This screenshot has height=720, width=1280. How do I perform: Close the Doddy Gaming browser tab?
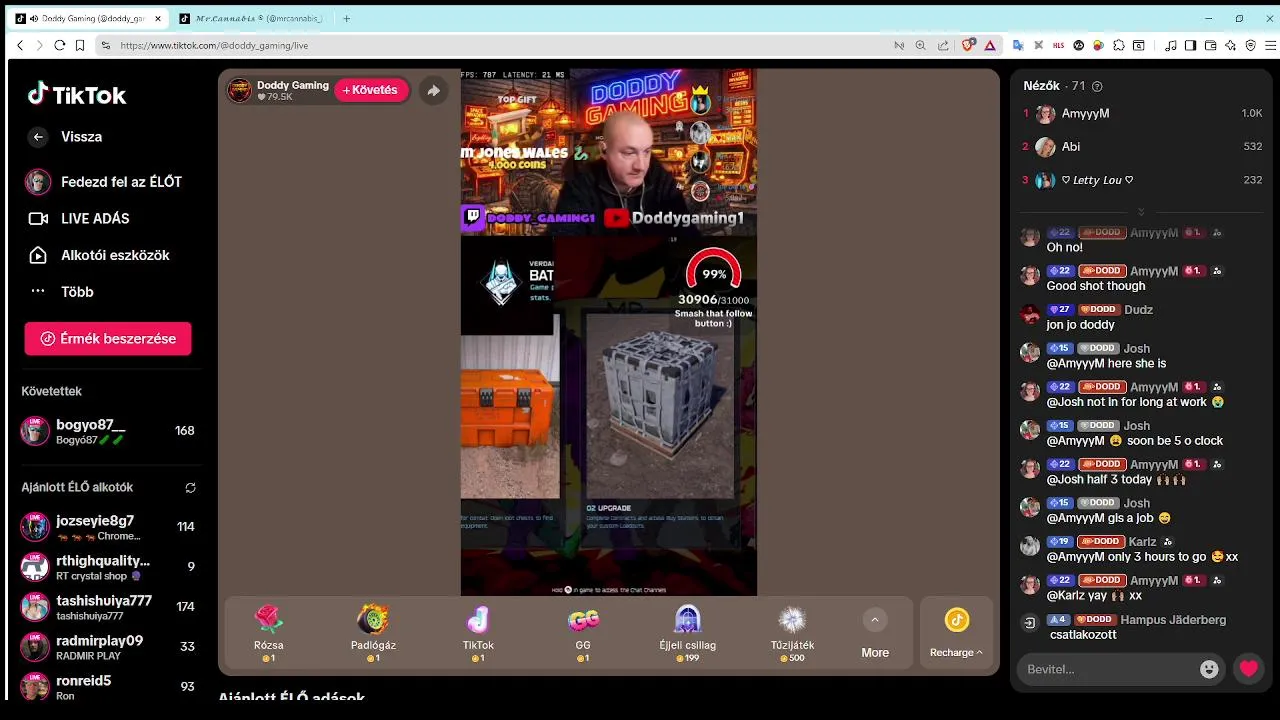point(158,18)
